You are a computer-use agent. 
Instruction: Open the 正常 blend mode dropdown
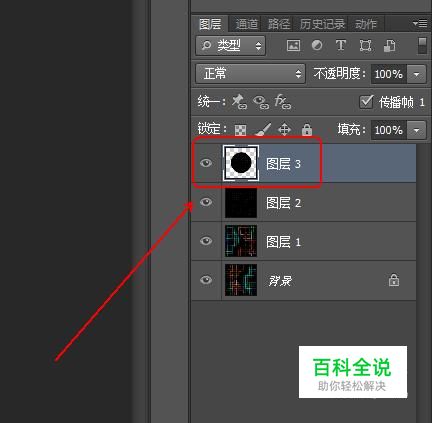250,74
